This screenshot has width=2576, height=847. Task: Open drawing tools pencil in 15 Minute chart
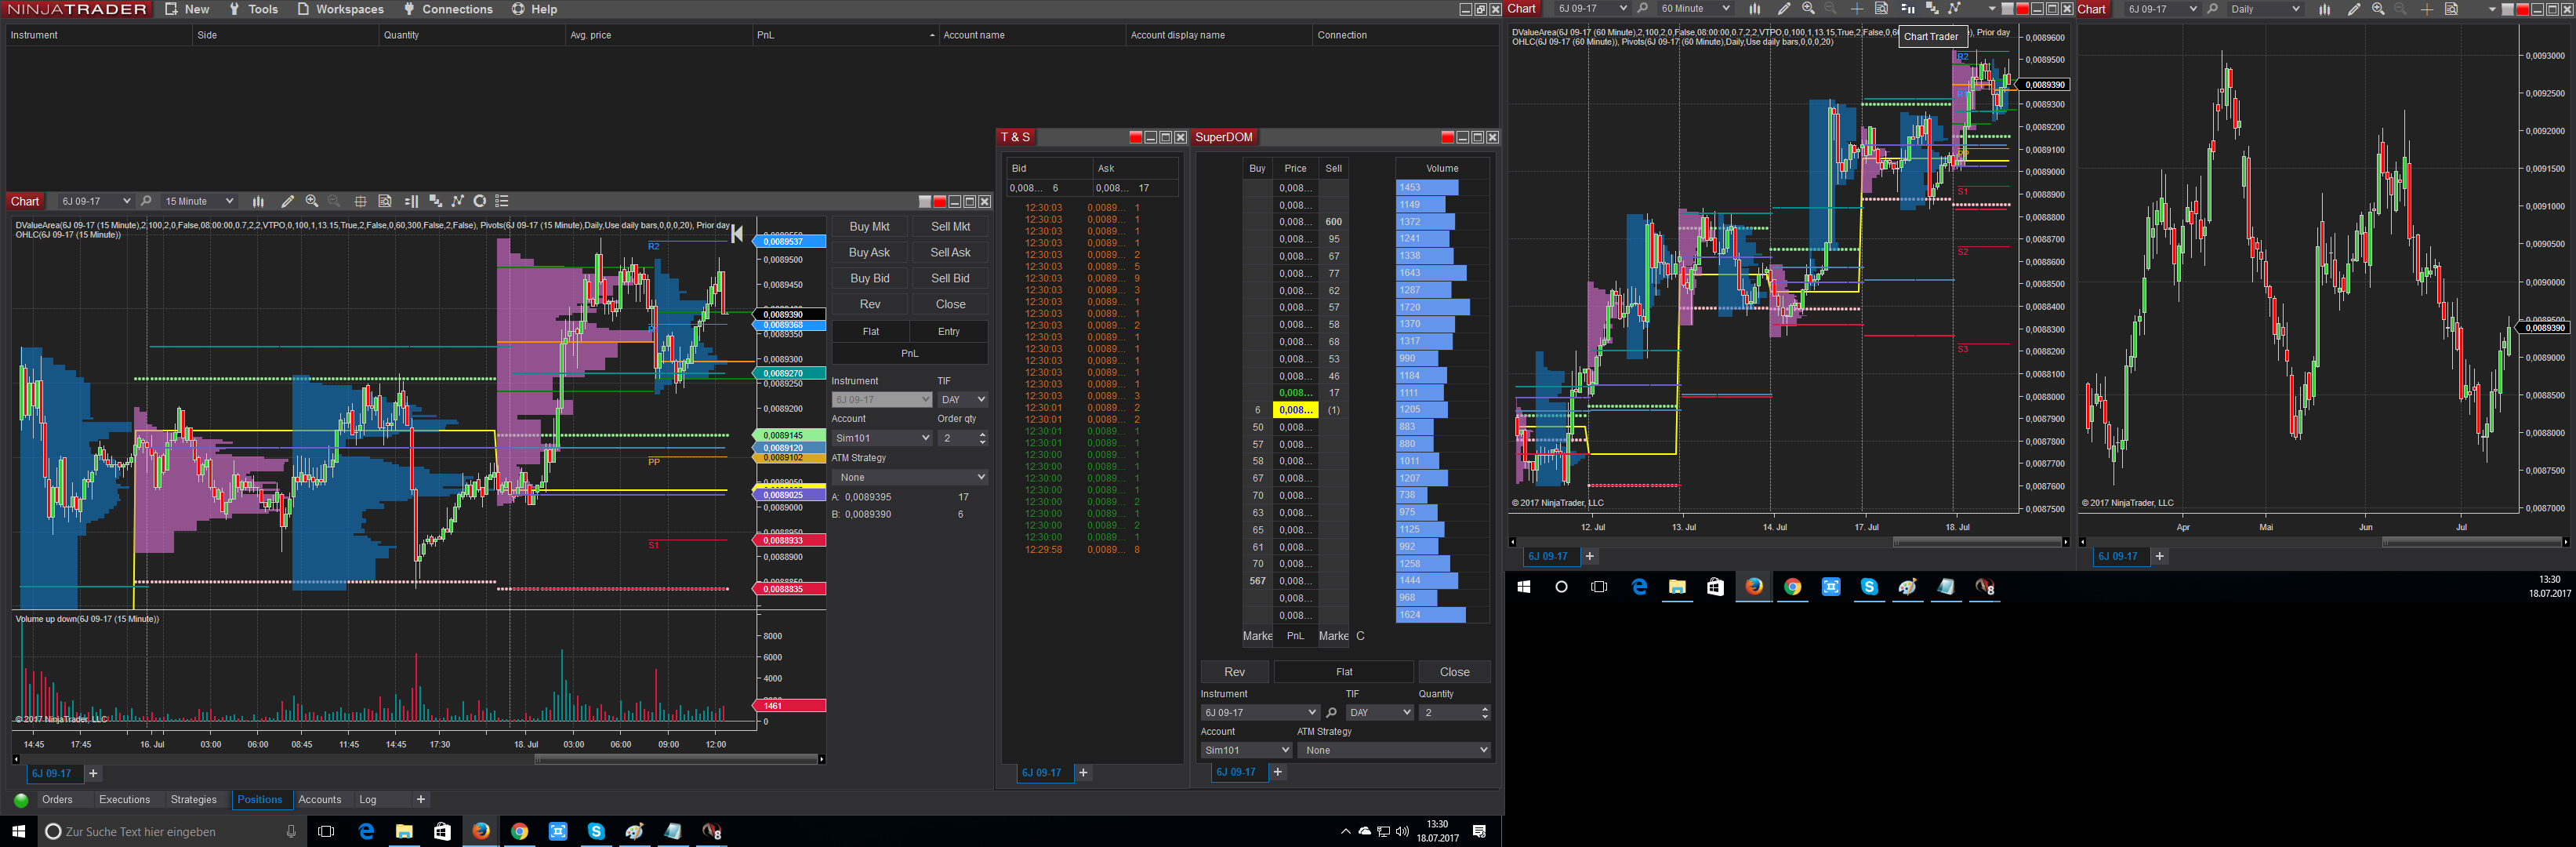(287, 201)
